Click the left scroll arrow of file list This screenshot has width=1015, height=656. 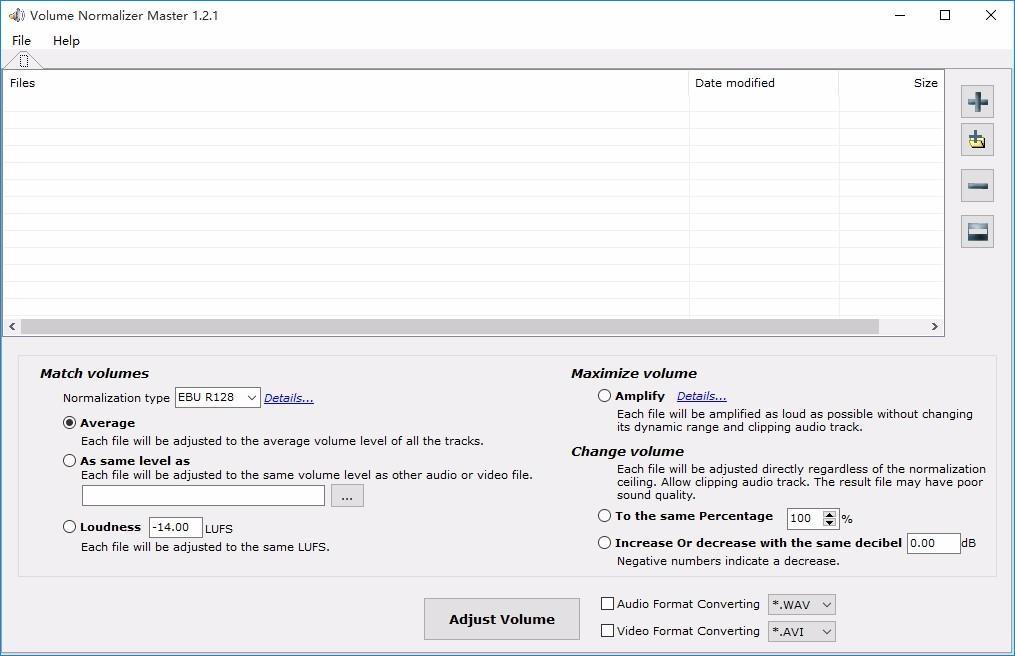[12, 326]
